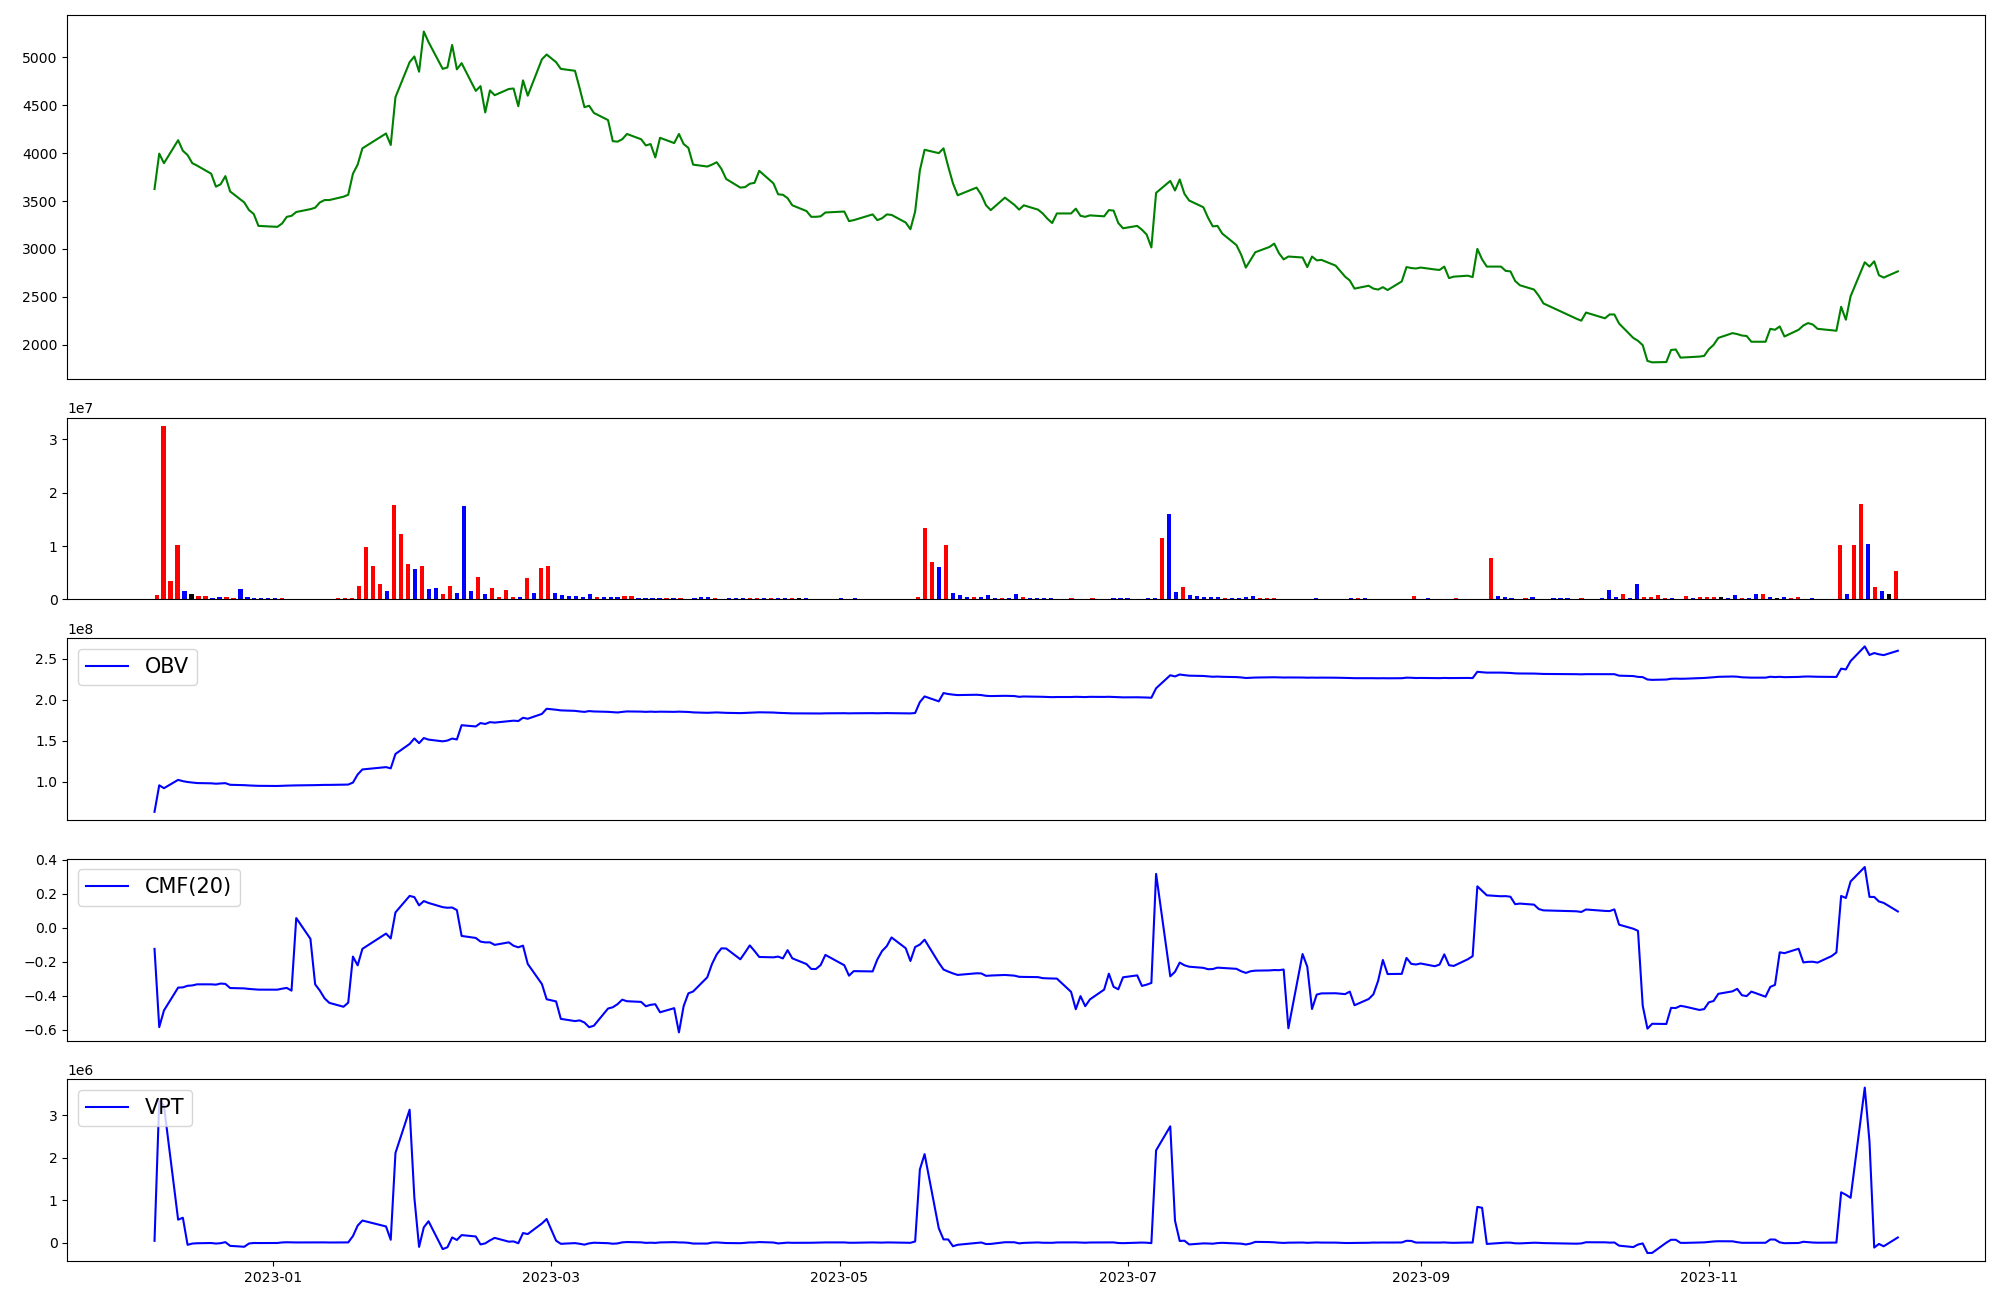This screenshot has height=1300, width=2000.
Task: Click the highest VPT spike near December 2023
Action: coord(1864,1089)
